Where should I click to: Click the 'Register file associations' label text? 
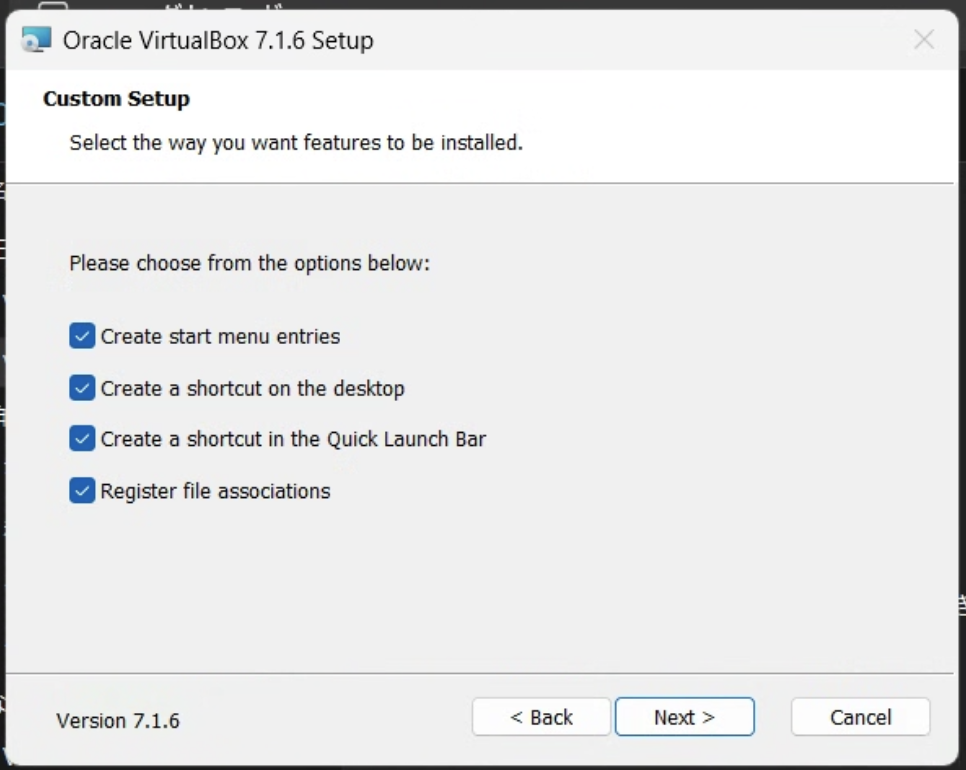coord(216,492)
